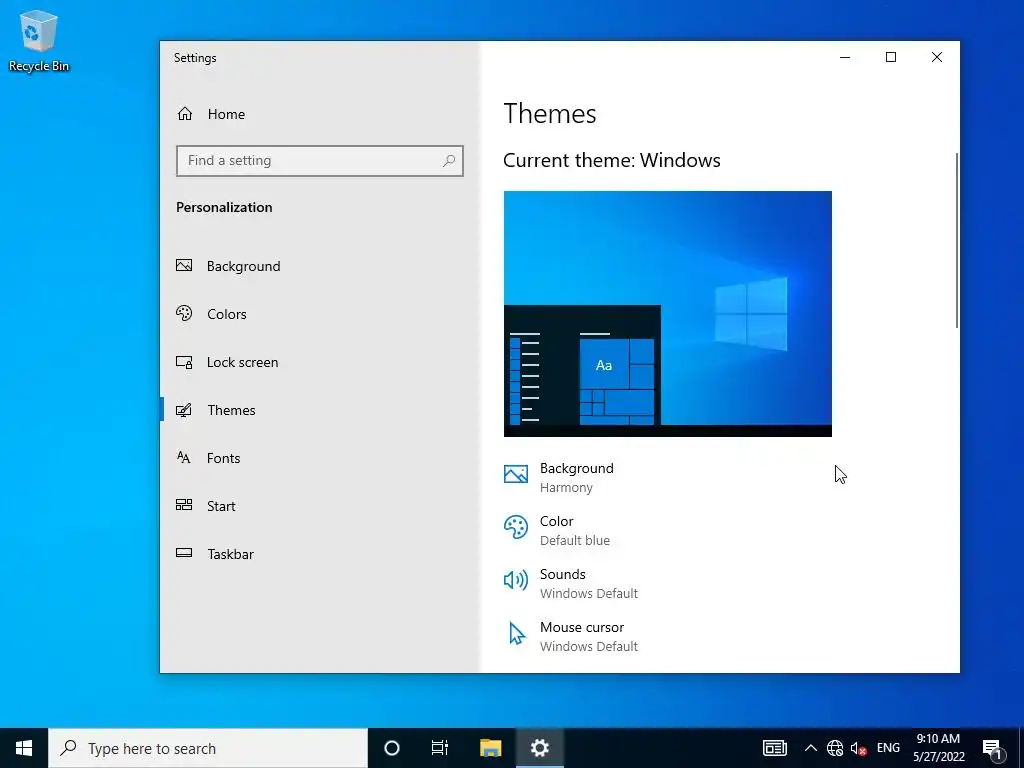The image size is (1024, 768).
Task: Show hidden system tray icons
Action: (x=810, y=748)
